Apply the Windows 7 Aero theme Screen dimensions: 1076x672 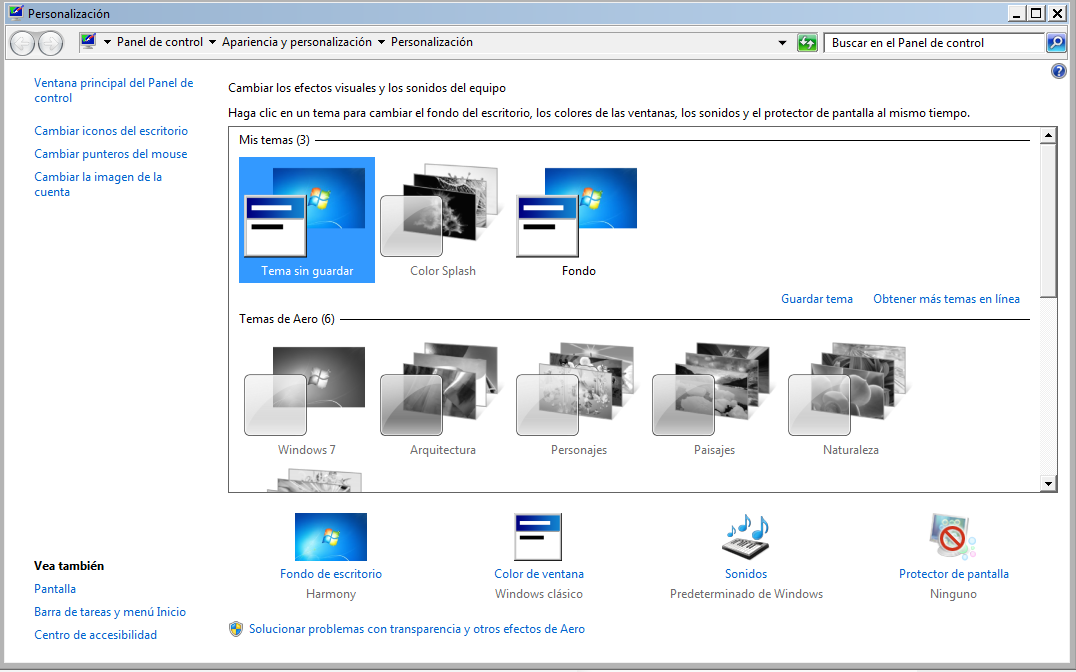[307, 399]
